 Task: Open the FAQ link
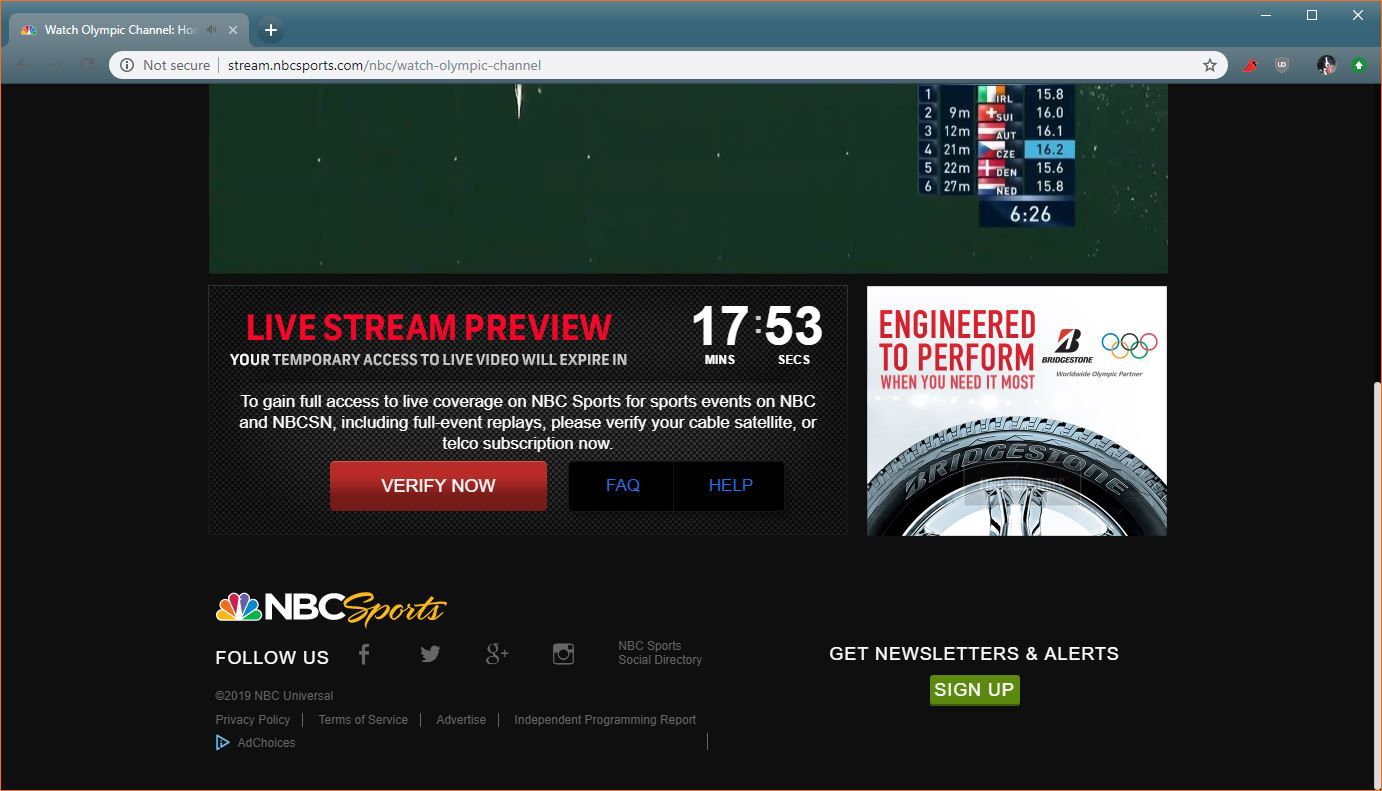[622, 485]
